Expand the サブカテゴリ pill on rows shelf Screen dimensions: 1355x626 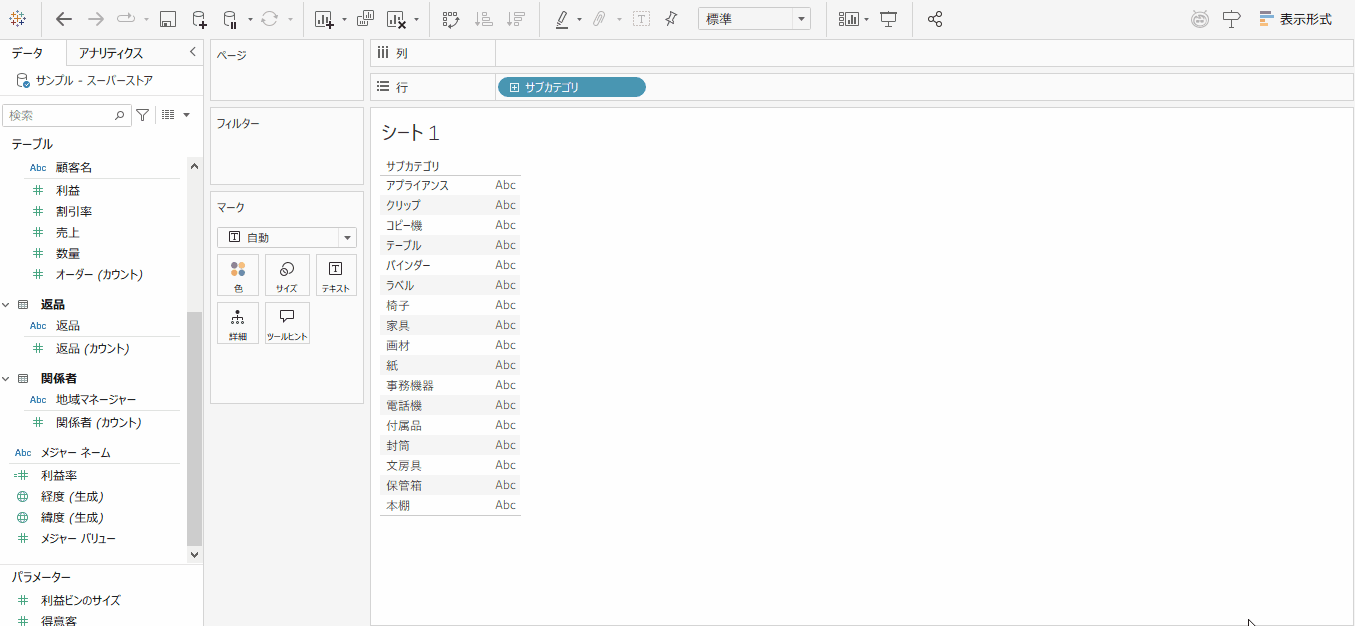(x=515, y=88)
